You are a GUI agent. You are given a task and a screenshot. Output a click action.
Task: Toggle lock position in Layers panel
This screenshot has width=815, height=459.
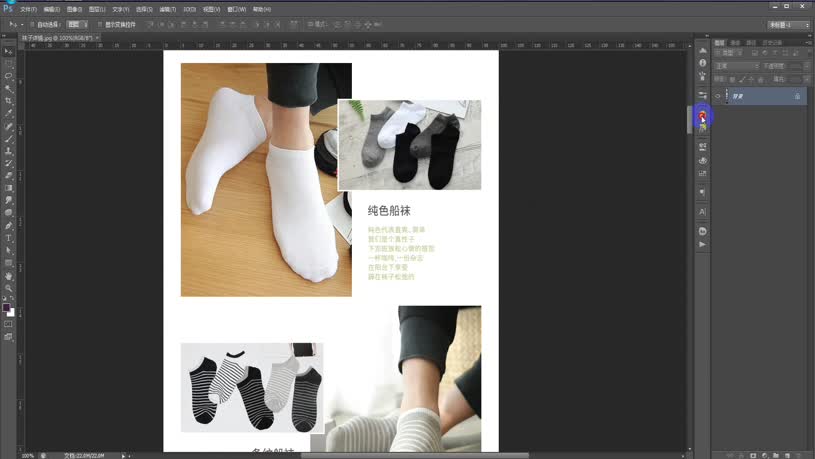(751, 80)
